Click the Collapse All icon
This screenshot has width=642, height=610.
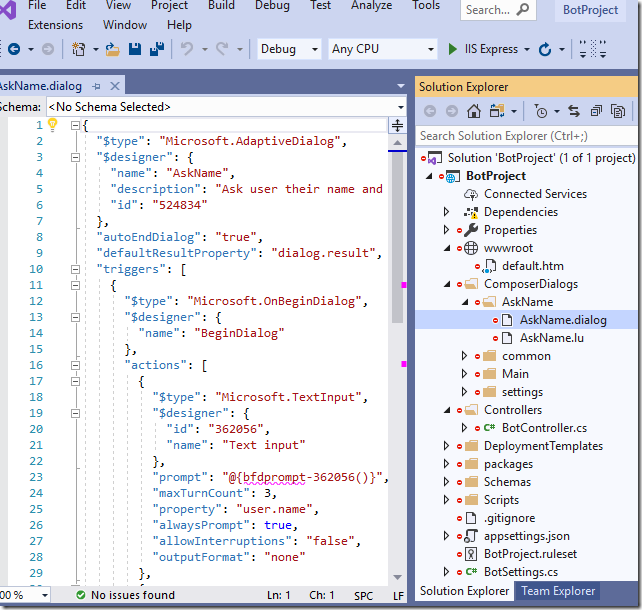click(596, 111)
